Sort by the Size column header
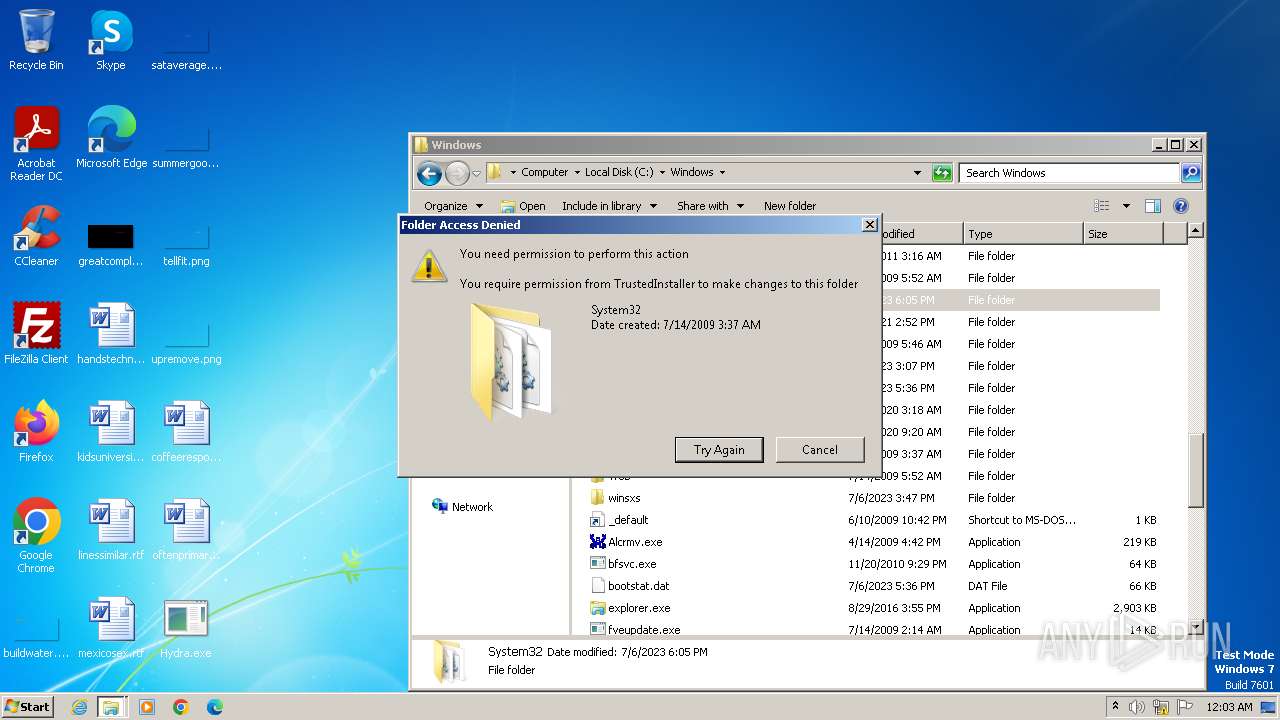The image size is (1280, 720). tap(1123, 234)
